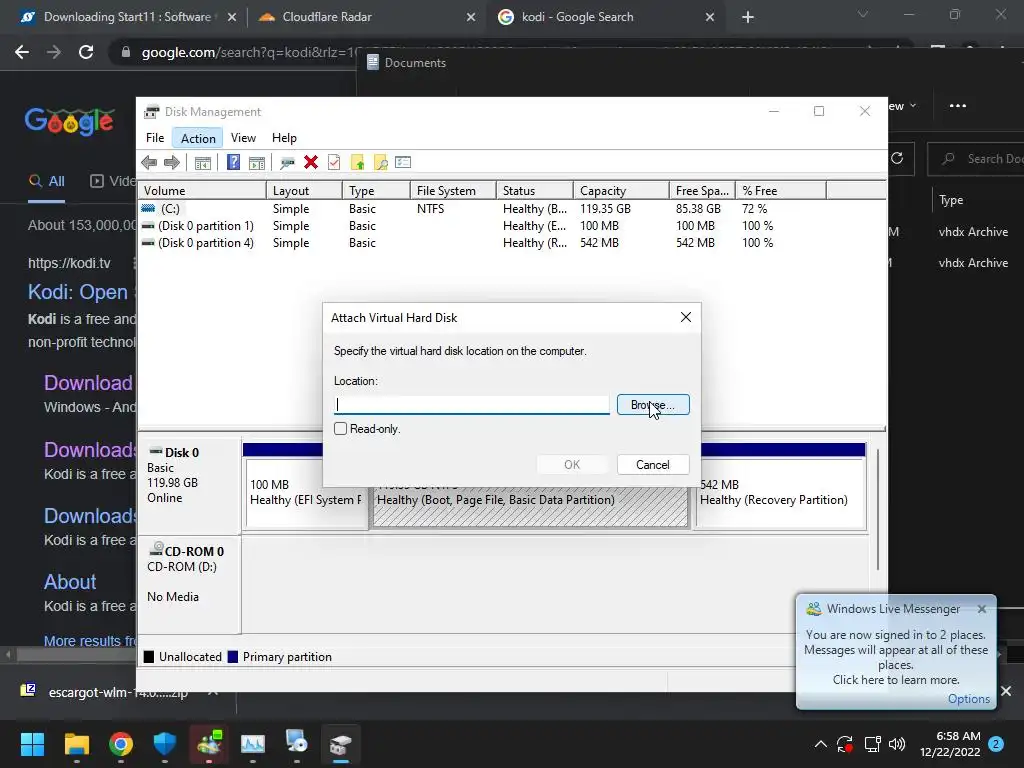Reload the Chrome page

[86, 52]
